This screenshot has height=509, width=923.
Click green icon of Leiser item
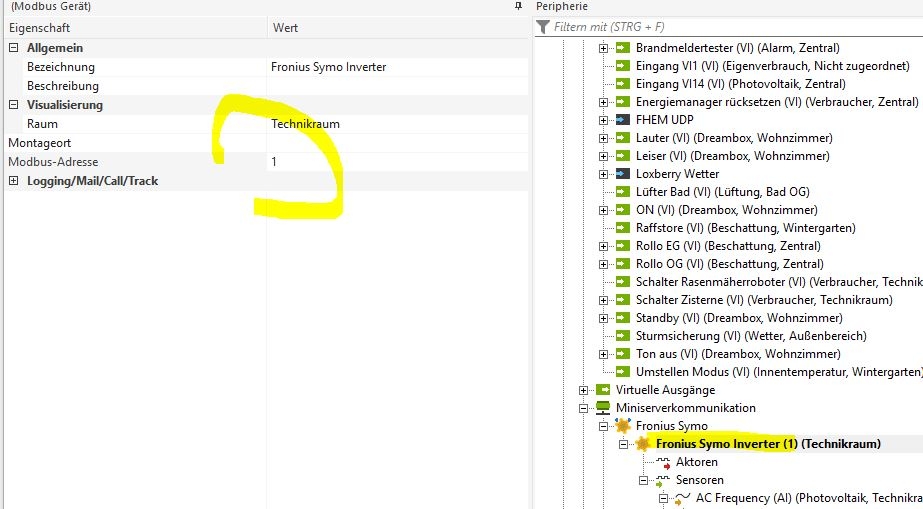[623, 156]
